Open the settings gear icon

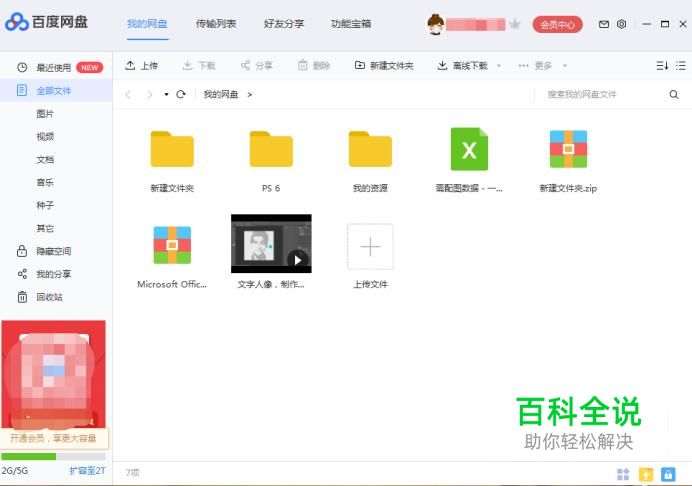point(621,24)
